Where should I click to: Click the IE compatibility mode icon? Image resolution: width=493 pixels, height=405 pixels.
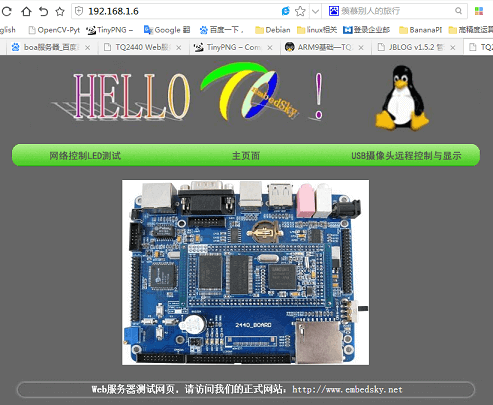tap(286, 11)
